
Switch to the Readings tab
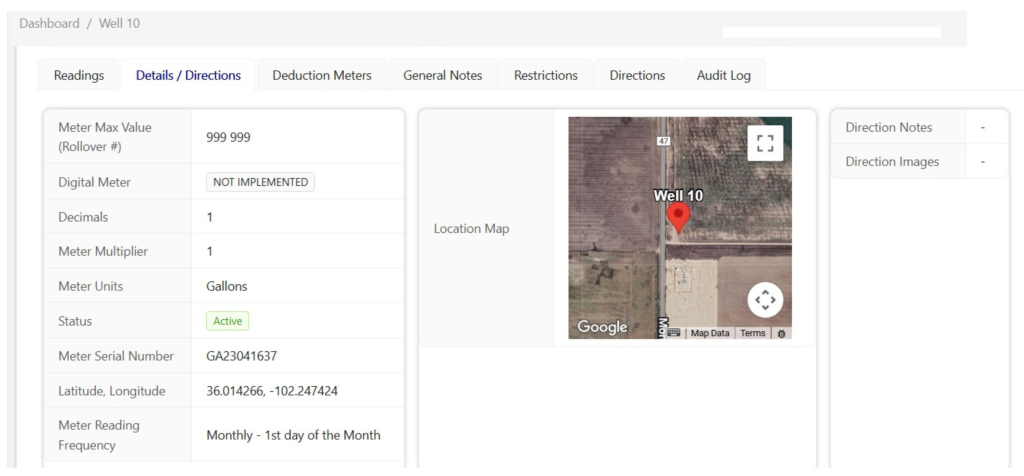pos(79,75)
